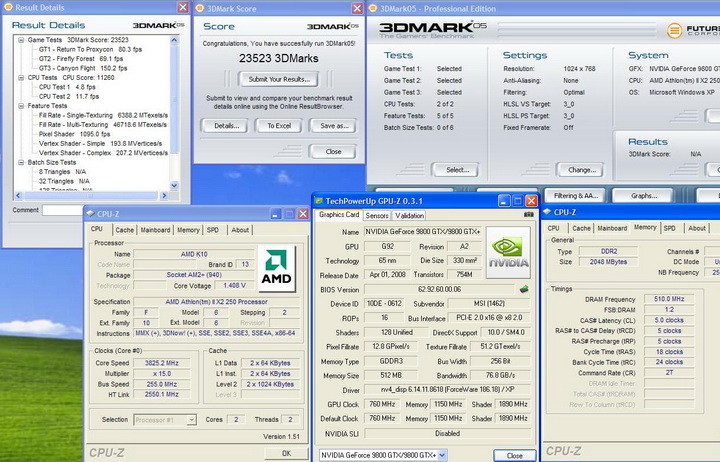Click Select... button under Tests

(x=457, y=170)
